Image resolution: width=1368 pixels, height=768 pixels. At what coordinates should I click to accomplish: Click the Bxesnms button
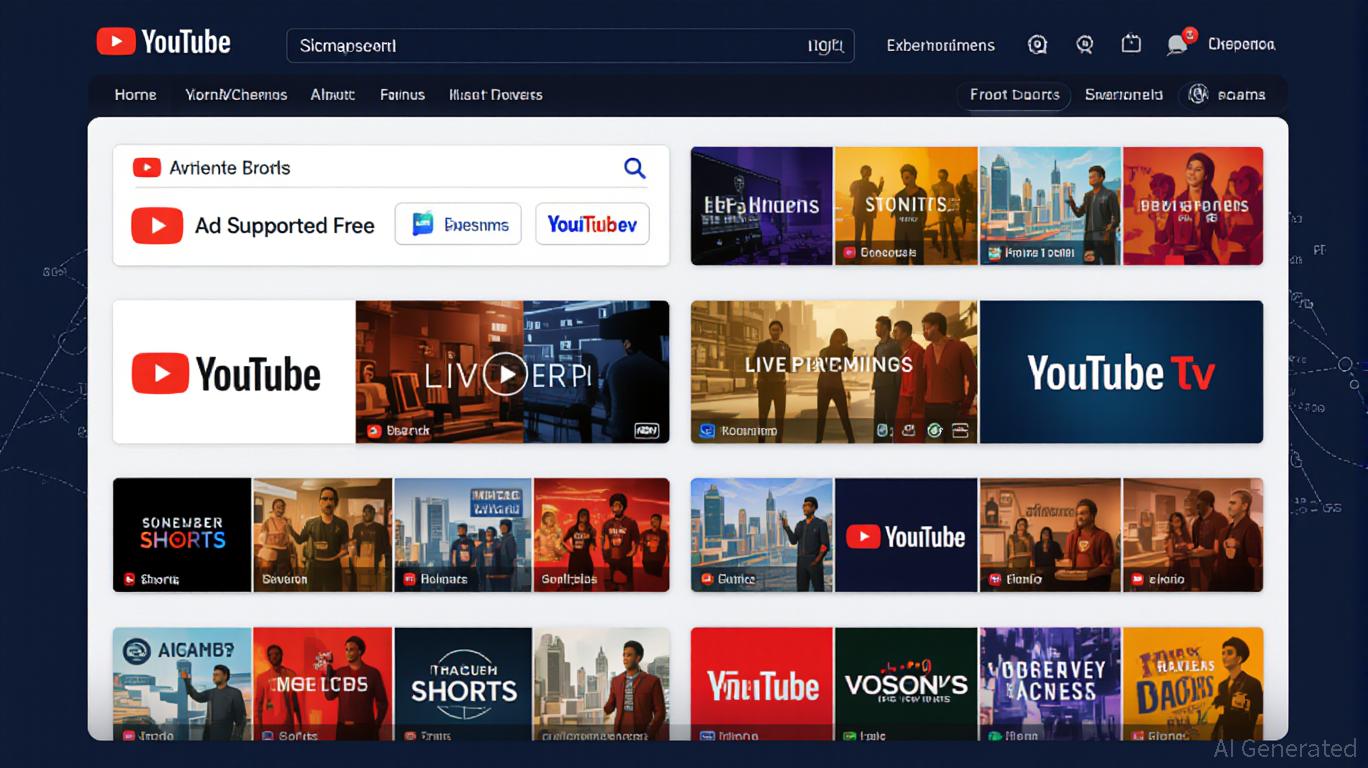pos(458,224)
